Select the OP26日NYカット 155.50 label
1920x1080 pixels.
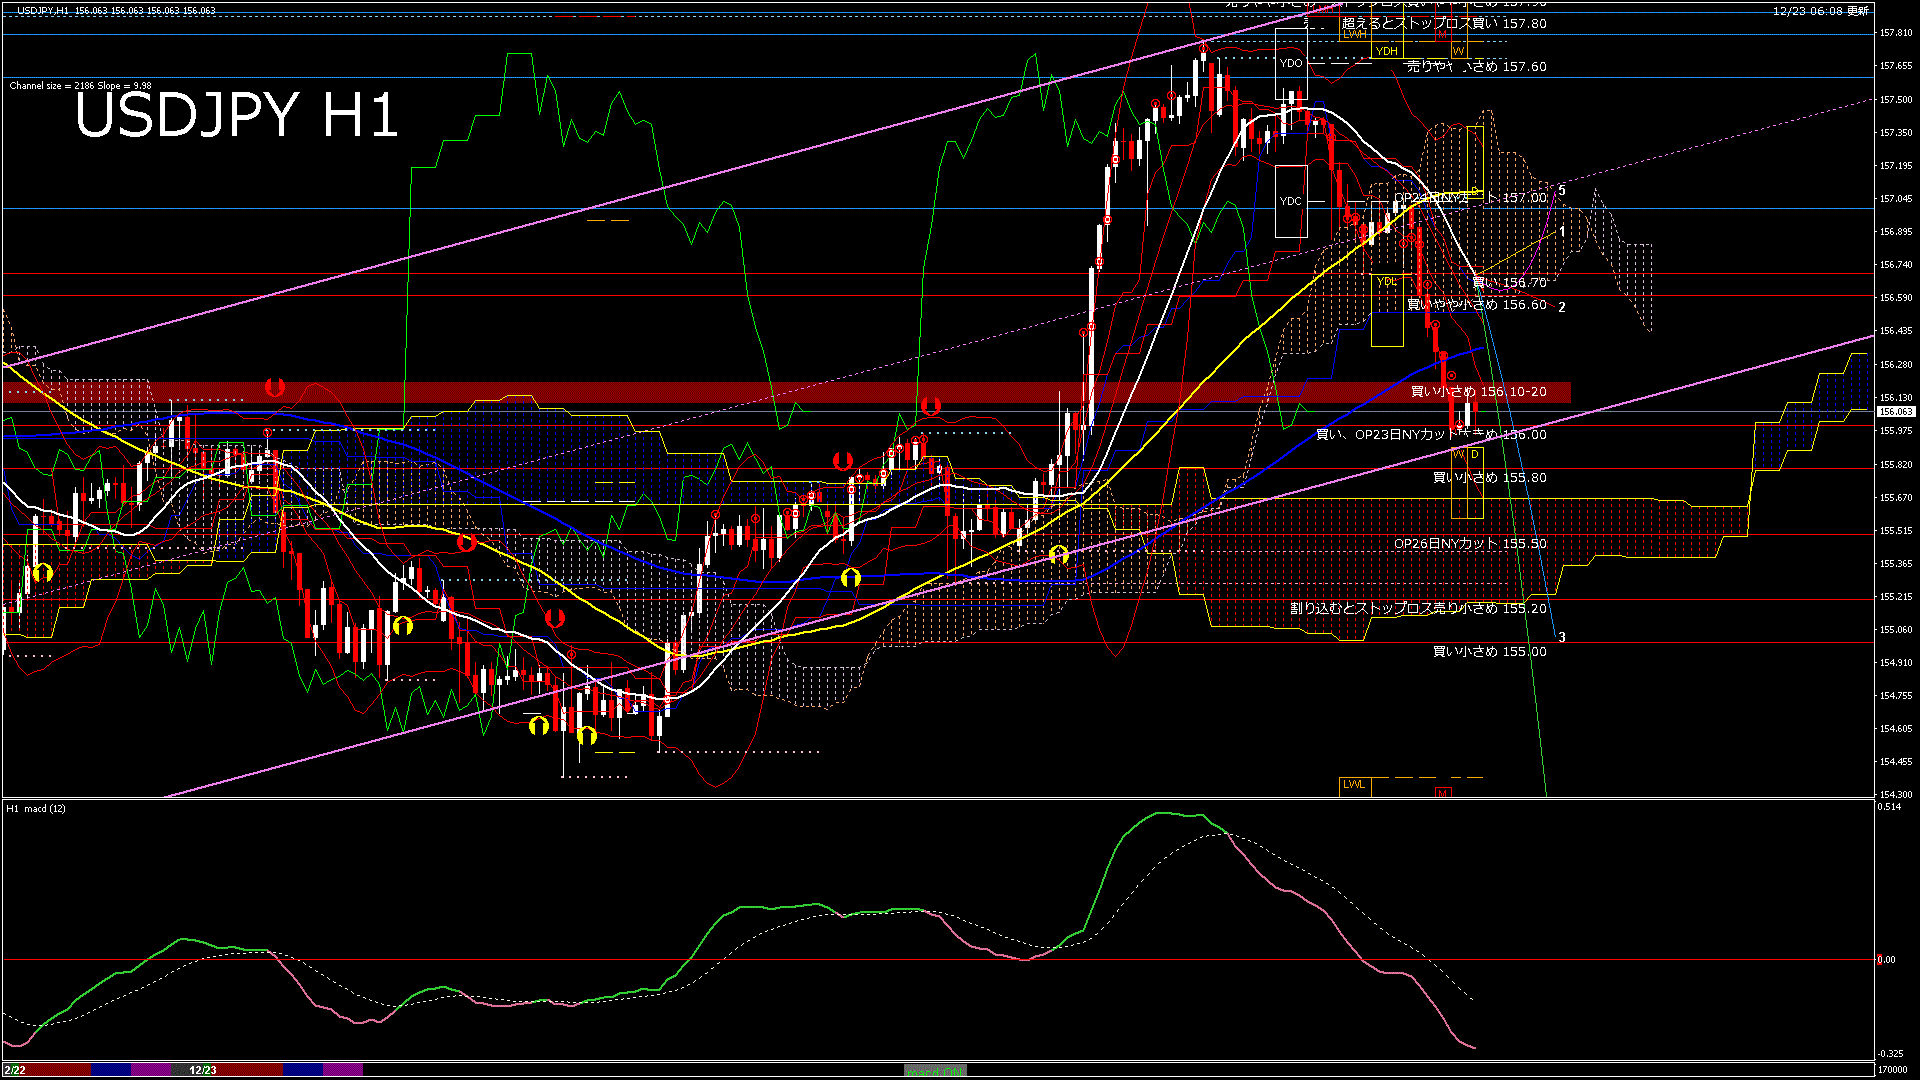pyautogui.click(x=1470, y=544)
